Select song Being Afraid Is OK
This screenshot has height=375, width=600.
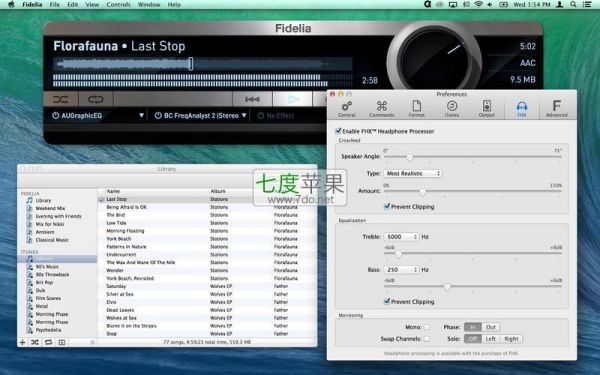[126, 207]
